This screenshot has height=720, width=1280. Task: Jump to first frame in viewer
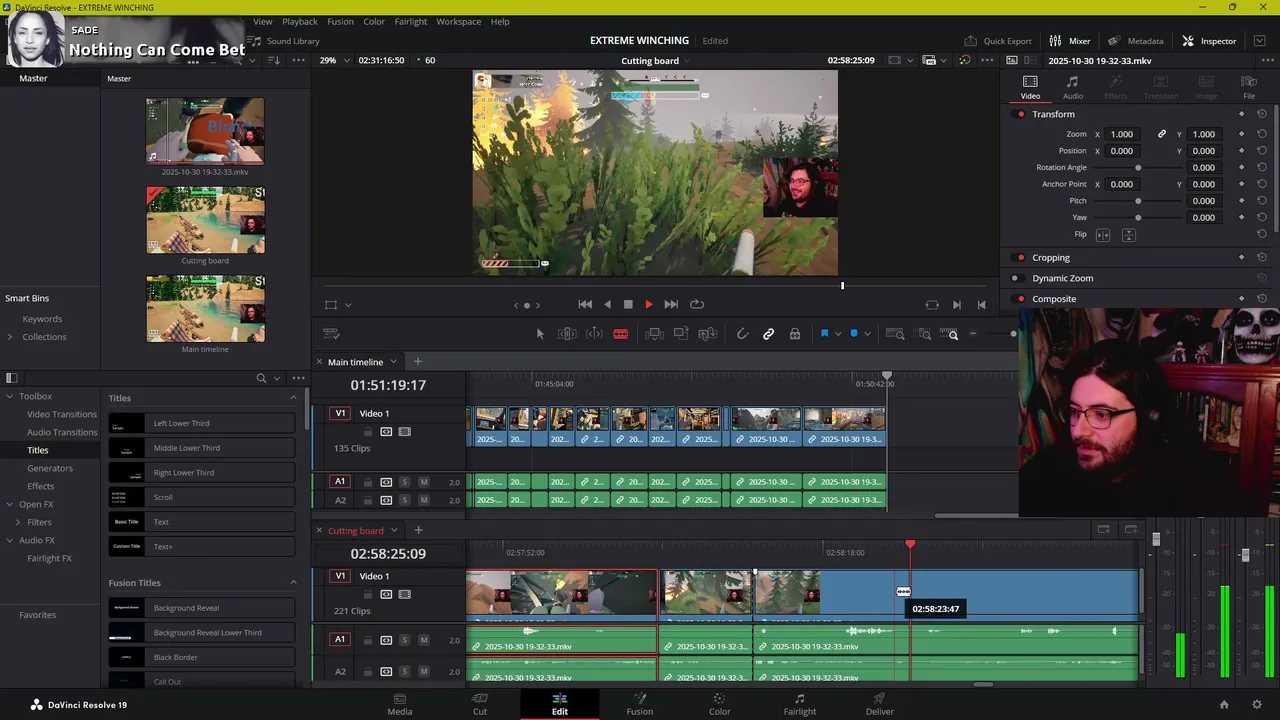click(x=585, y=304)
